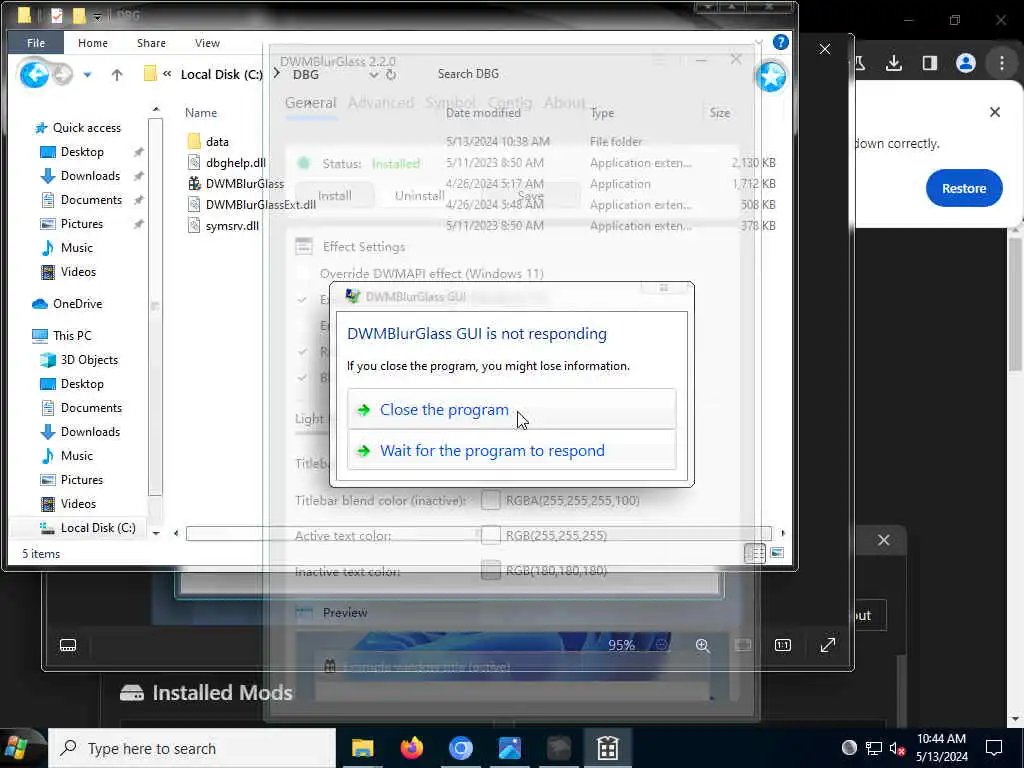Sort files by Name column

coord(200,112)
